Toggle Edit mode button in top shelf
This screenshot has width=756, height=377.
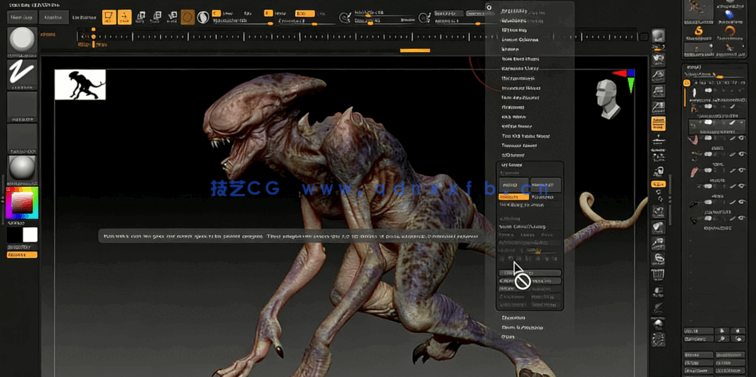(x=109, y=17)
